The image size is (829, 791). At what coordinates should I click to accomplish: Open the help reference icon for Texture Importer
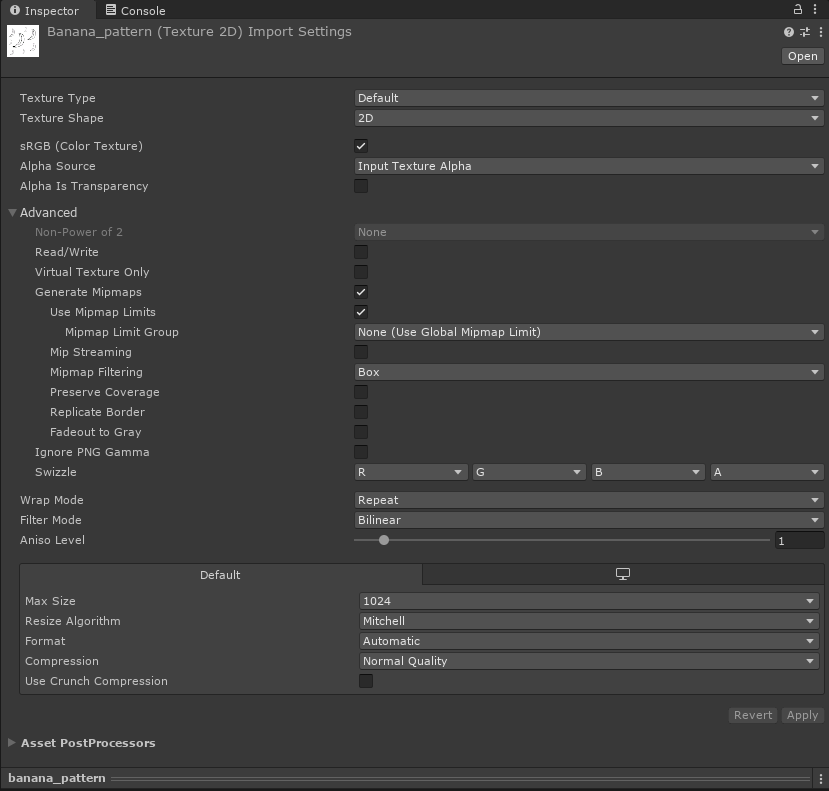pyautogui.click(x=789, y=32)
